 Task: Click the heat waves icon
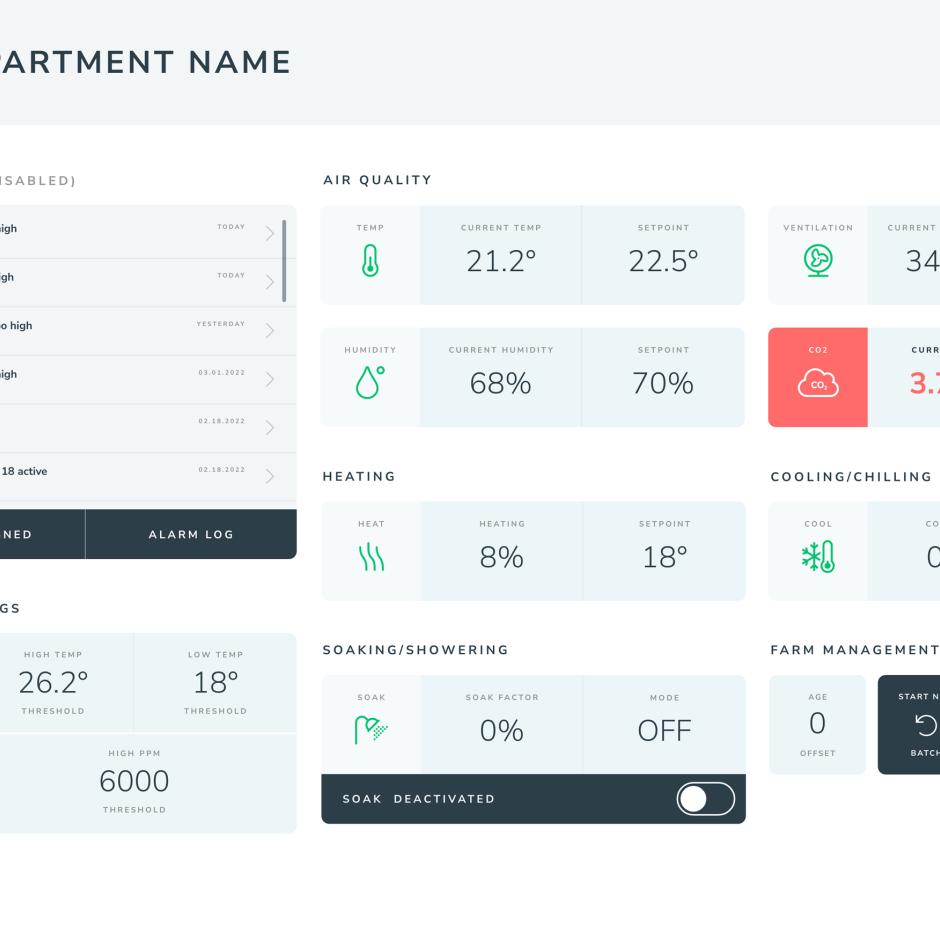371,557
